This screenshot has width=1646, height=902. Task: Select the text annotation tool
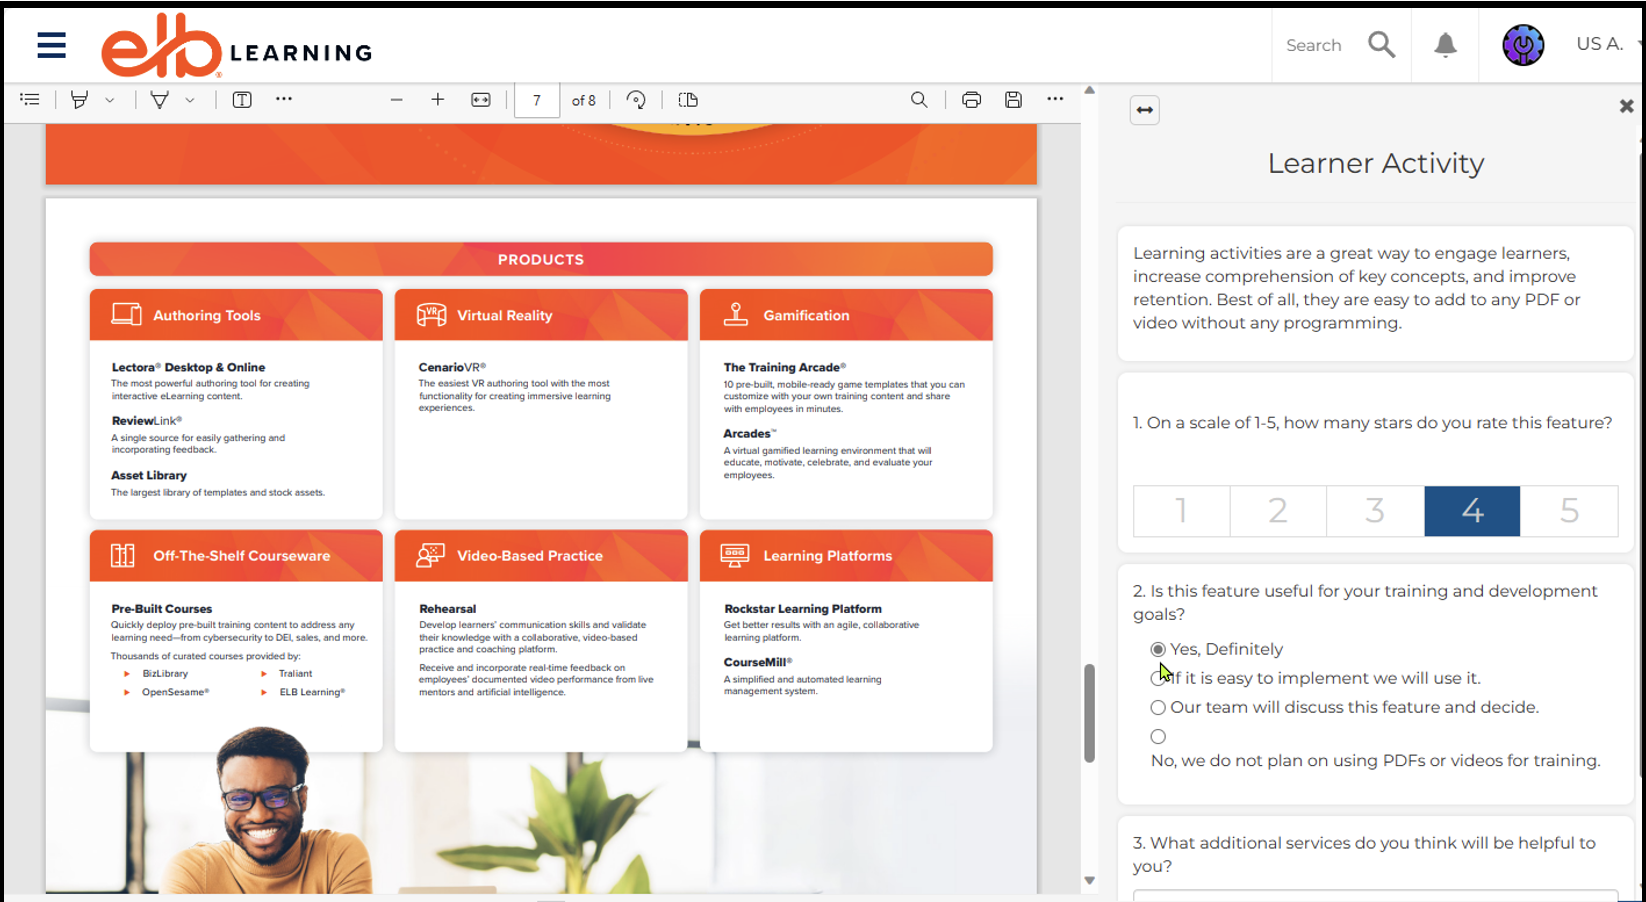coord(241,99)
